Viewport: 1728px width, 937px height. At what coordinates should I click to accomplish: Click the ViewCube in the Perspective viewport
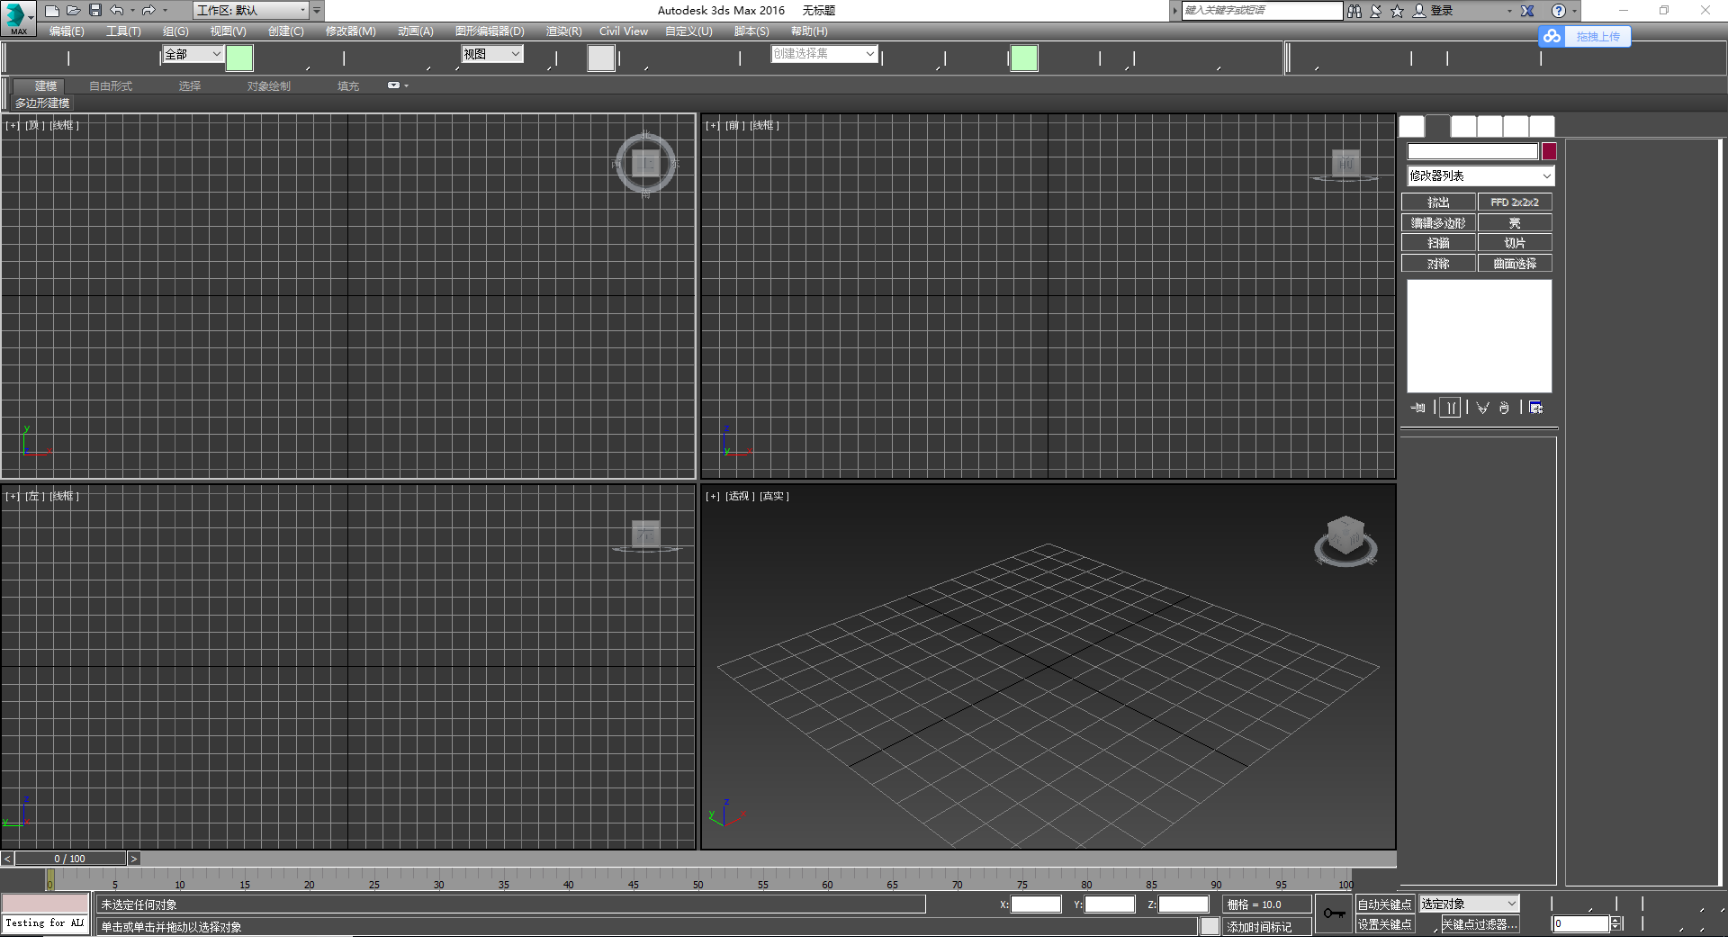pos(1346,541)
